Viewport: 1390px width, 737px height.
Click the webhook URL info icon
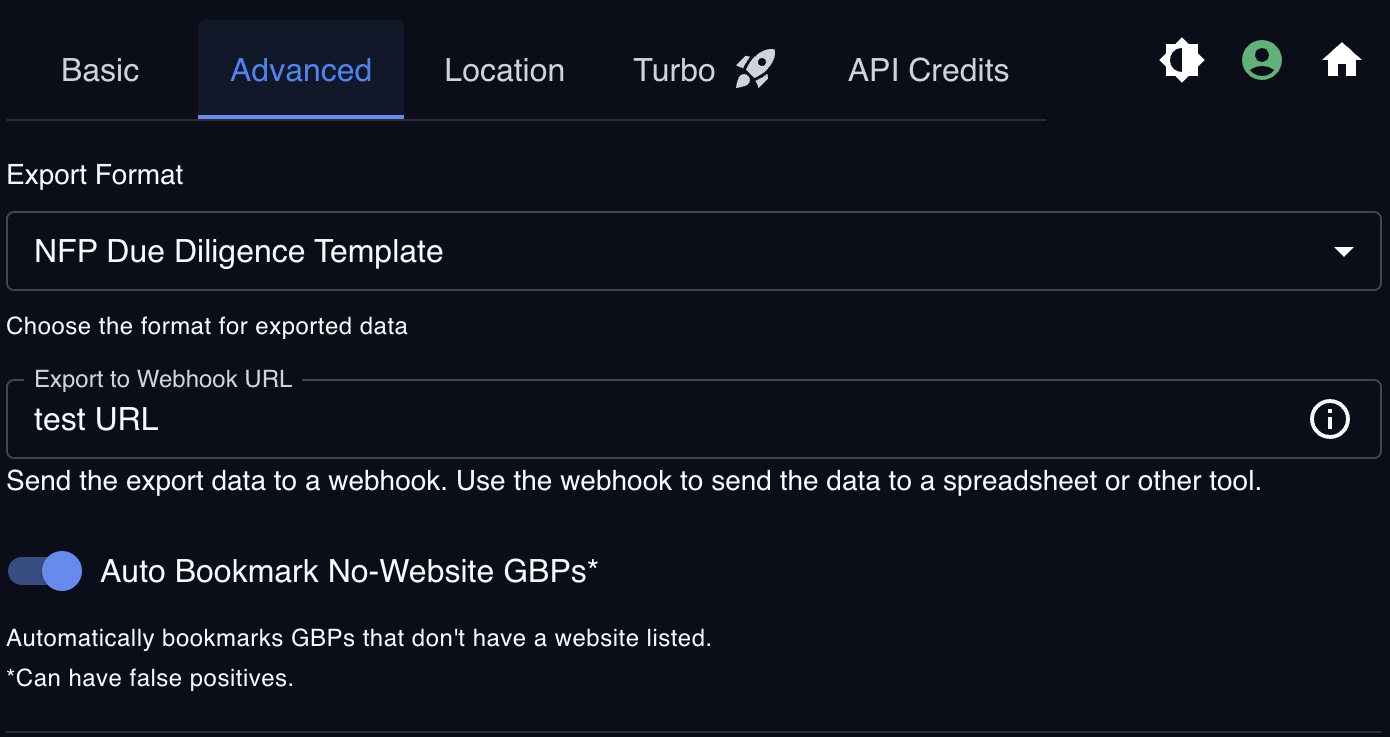[x=1330, y=419]
